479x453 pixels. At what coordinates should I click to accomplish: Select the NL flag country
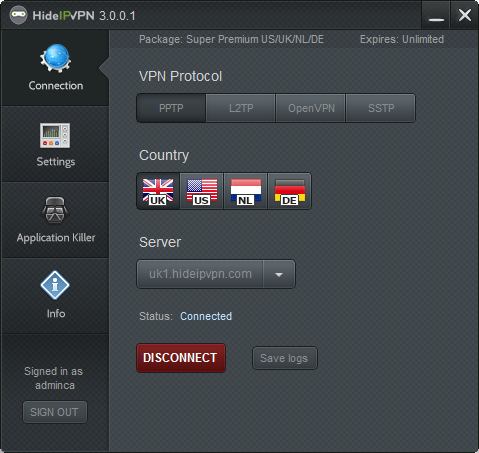click(246, 191)
